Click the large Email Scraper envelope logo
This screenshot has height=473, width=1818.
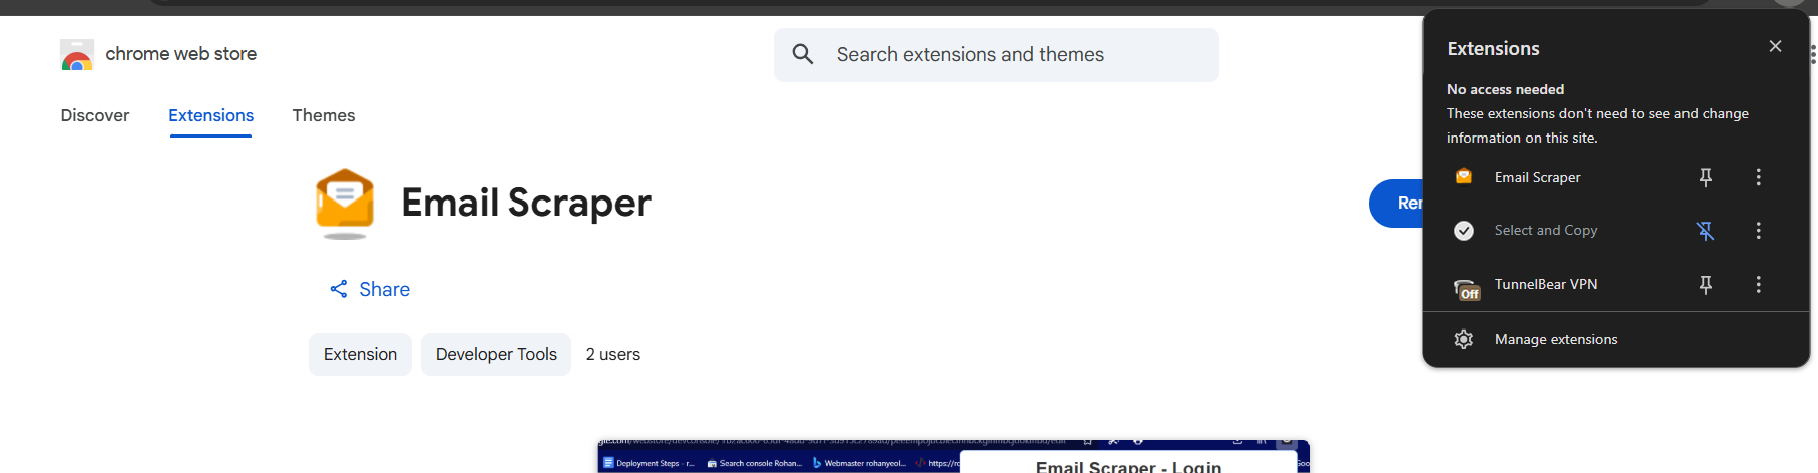click(x=345, y=203)
